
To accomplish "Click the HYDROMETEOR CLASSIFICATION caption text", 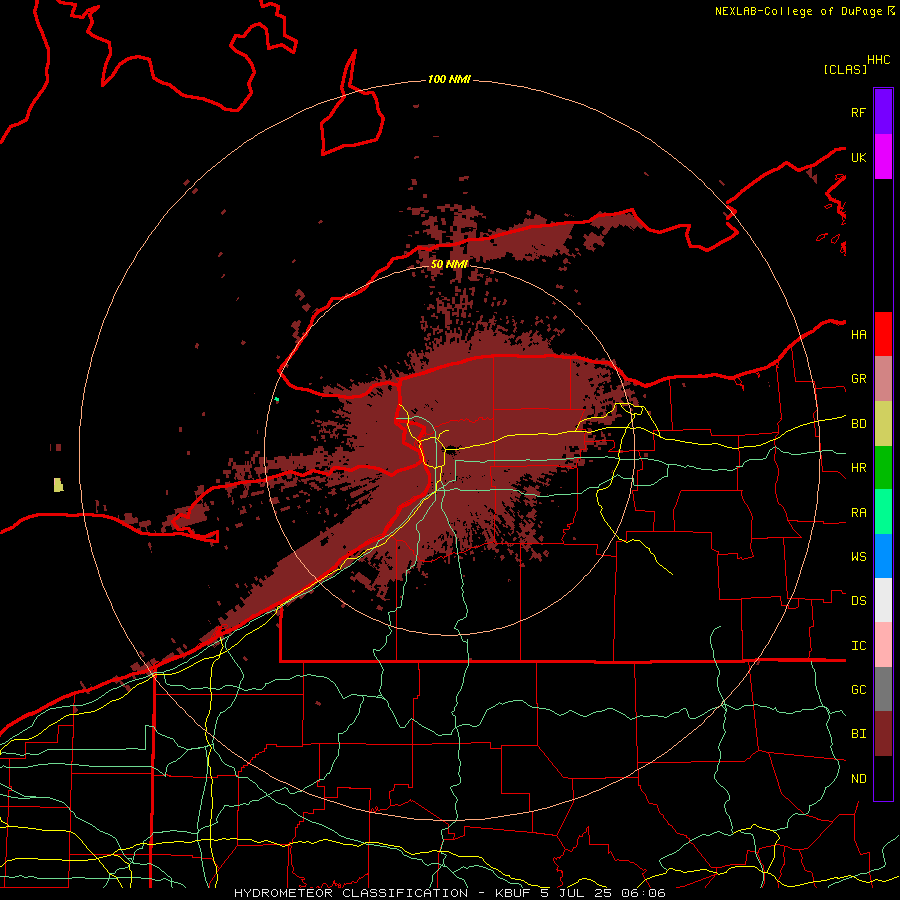I will (351, 893).
